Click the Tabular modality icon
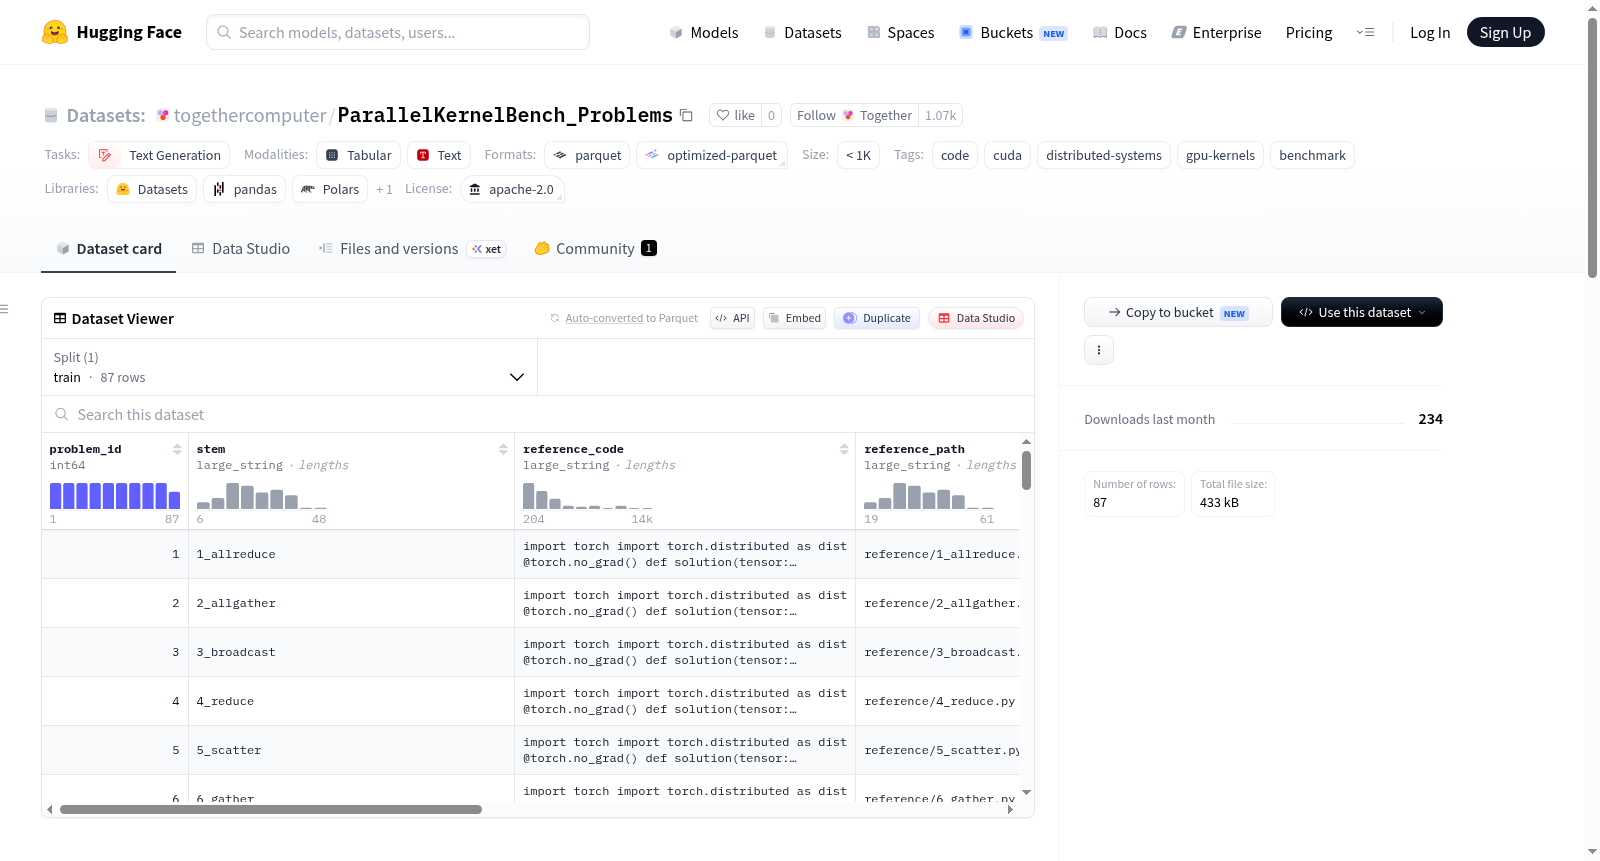The width and height of the screenshot is (1600, 861). pyautogui.click(x=332, y=155)
